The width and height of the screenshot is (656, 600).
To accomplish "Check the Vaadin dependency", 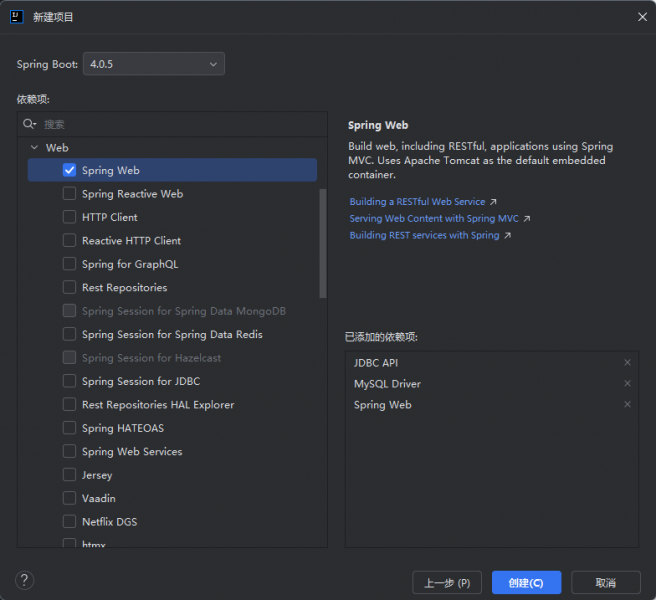I will point(69,498).
